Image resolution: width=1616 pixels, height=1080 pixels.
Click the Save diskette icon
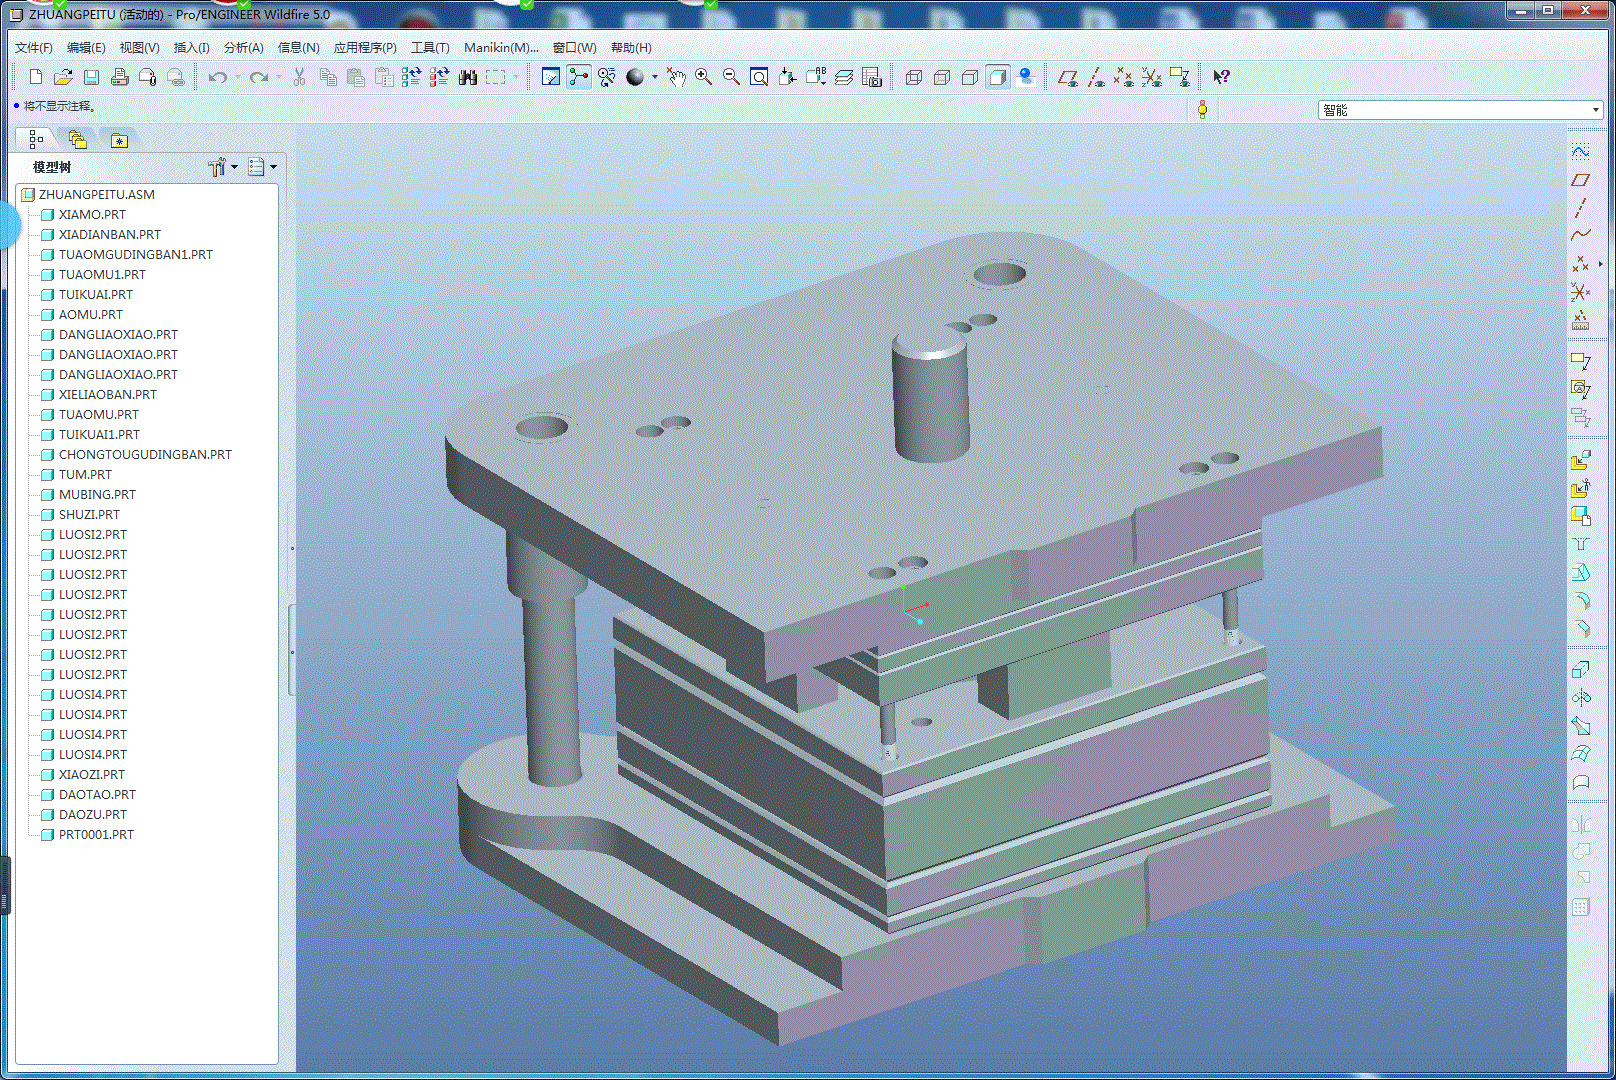pos(91,77)
